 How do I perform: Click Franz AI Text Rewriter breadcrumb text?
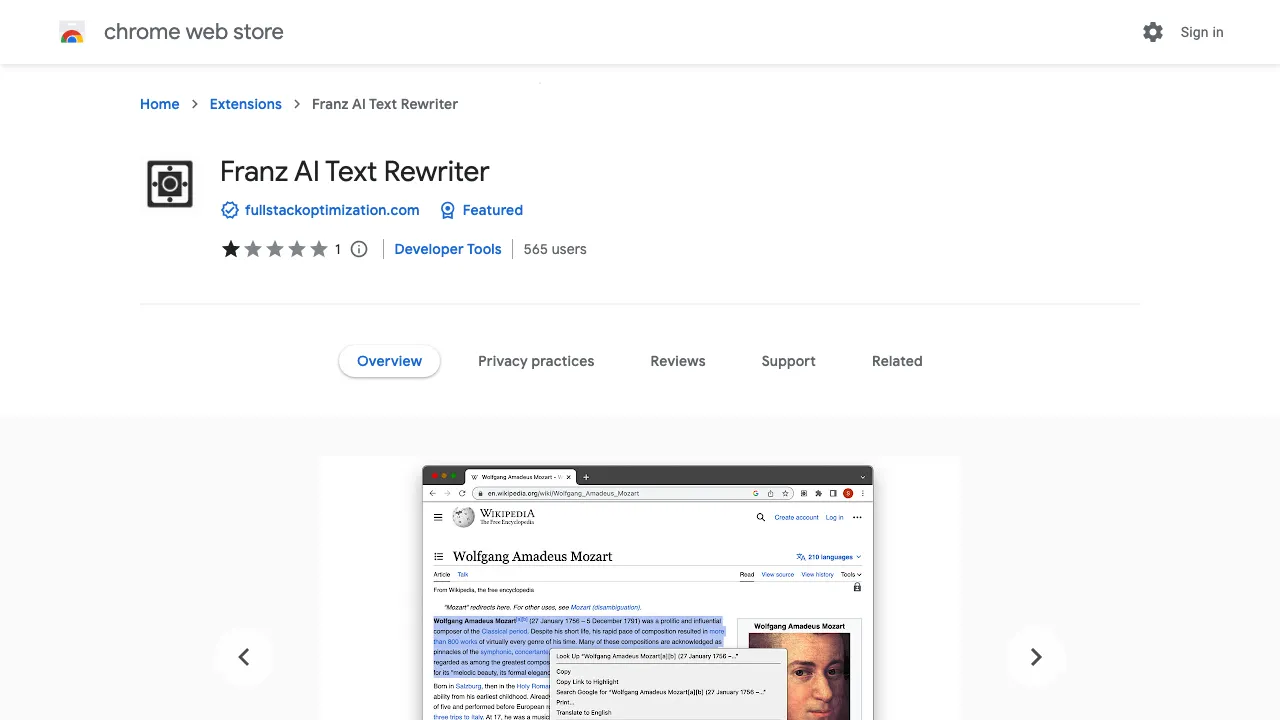(385, 104)
